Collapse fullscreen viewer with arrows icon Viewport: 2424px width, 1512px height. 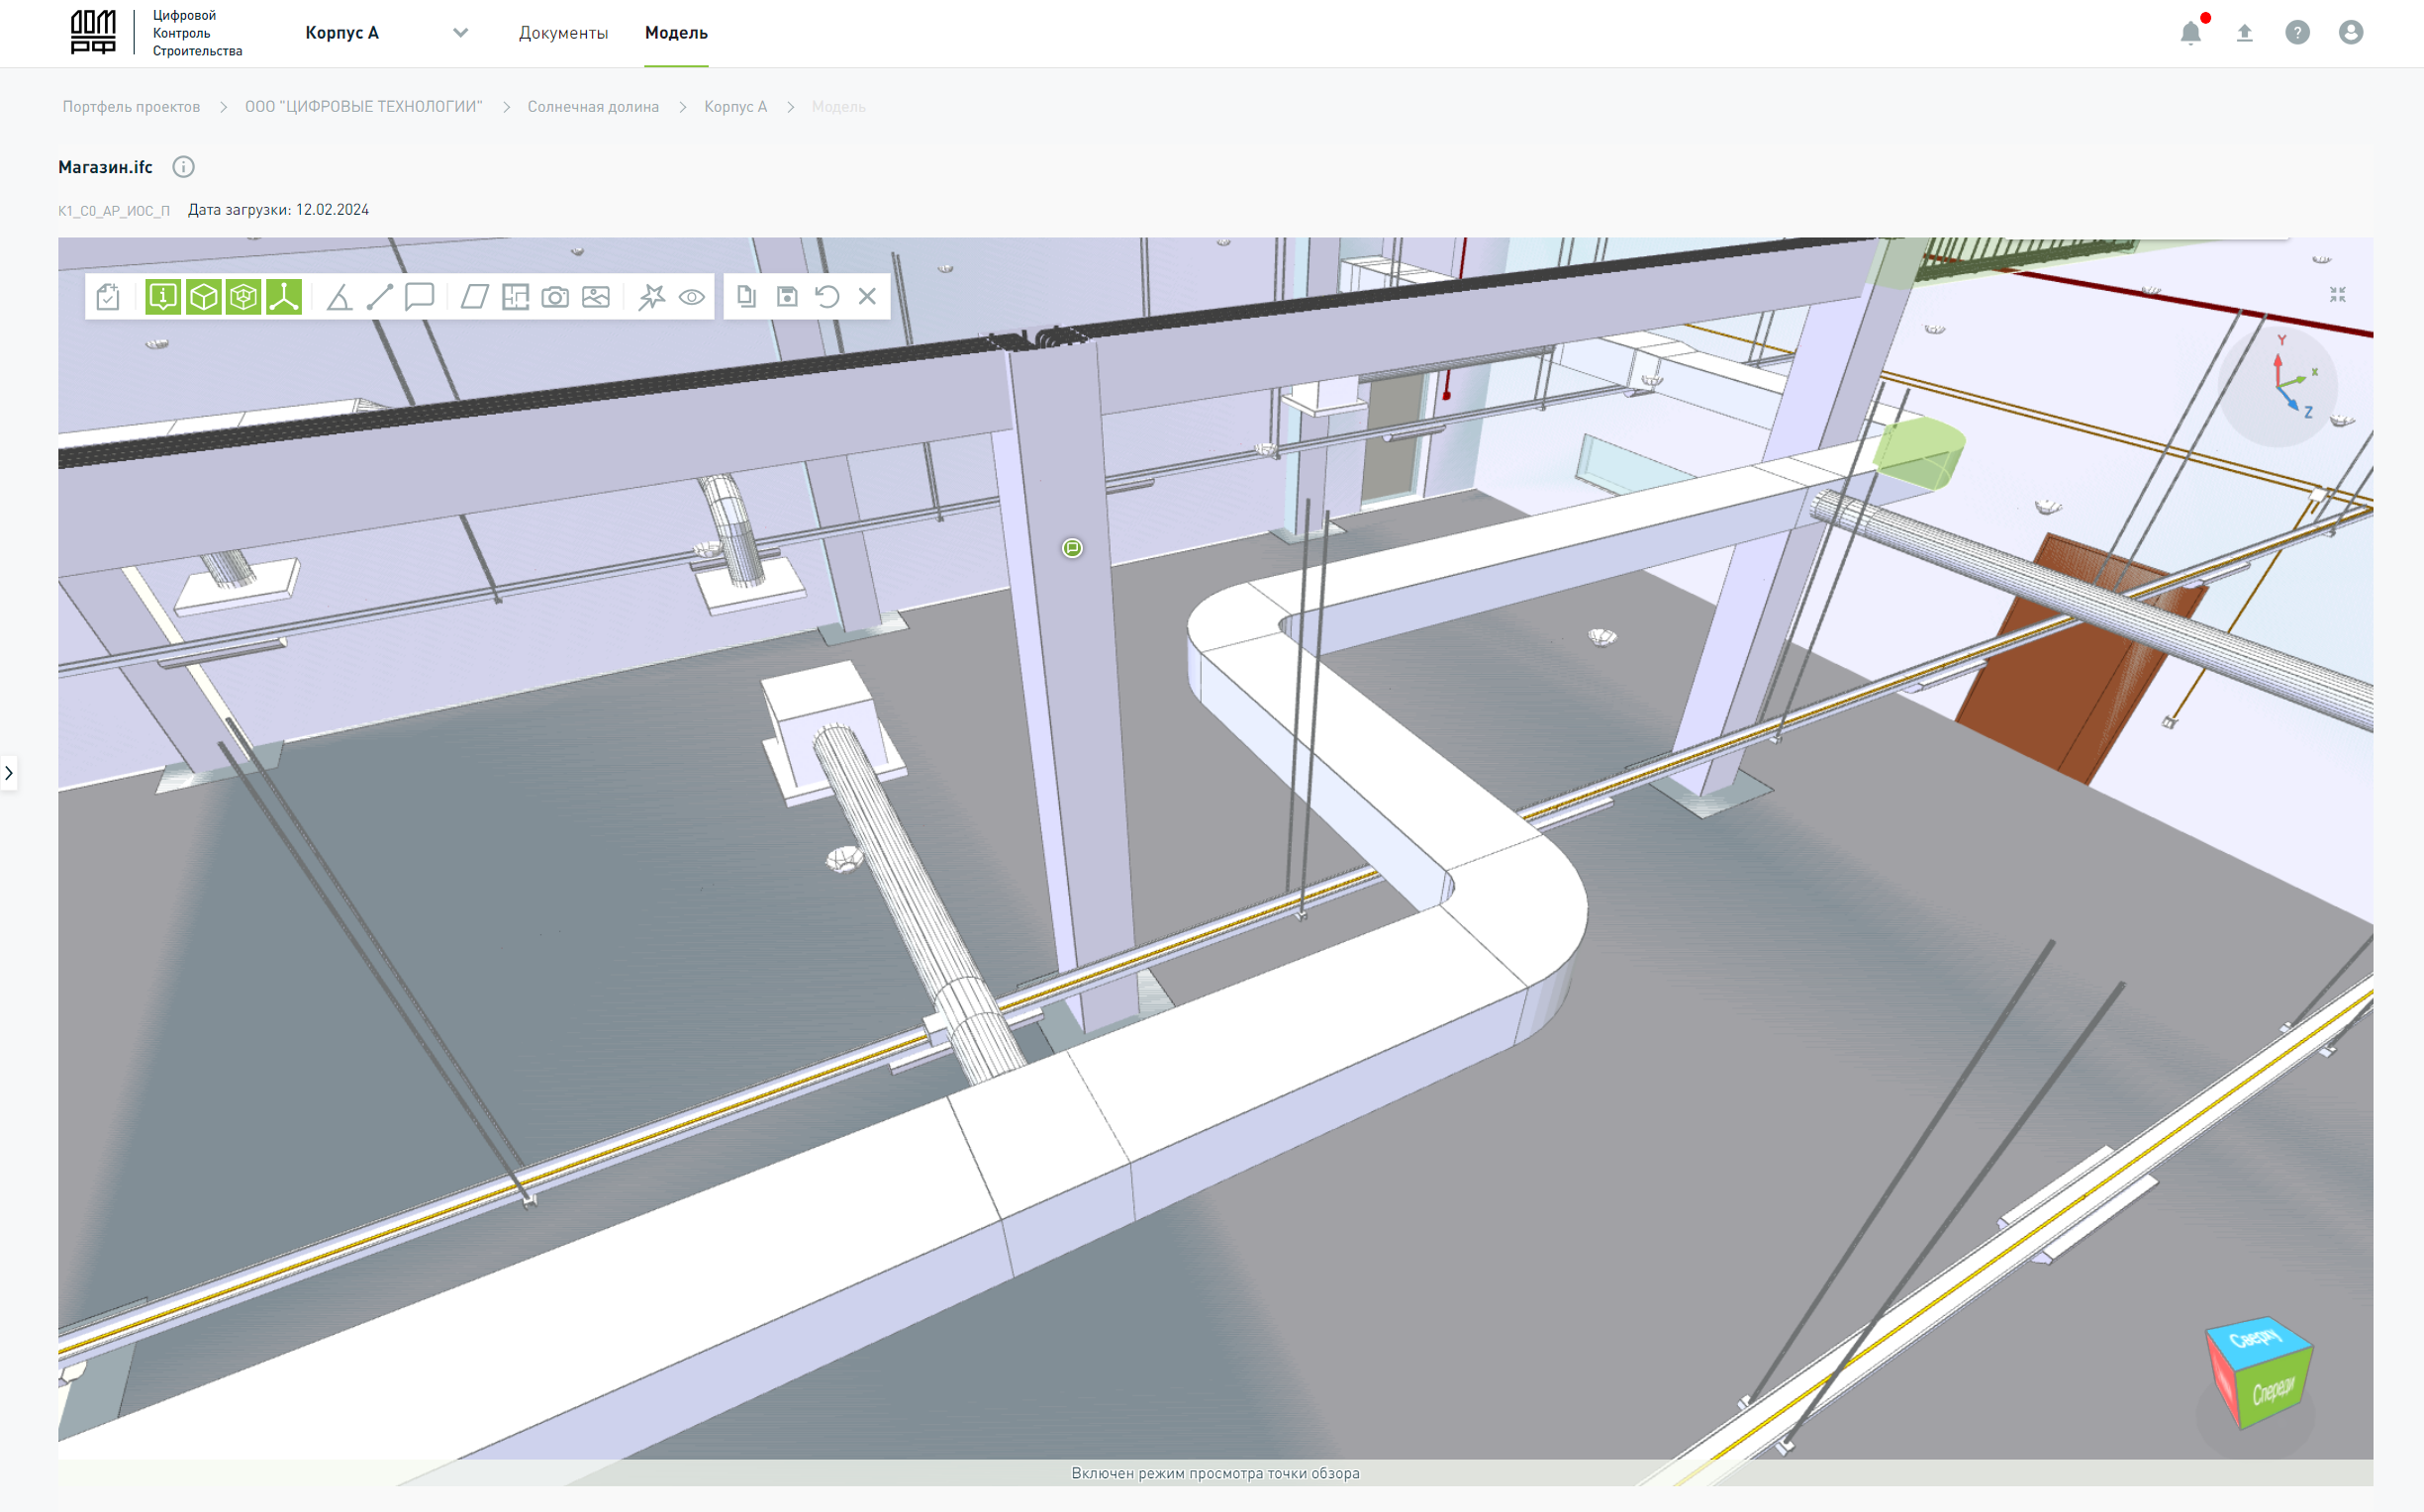coord(2337,294)
